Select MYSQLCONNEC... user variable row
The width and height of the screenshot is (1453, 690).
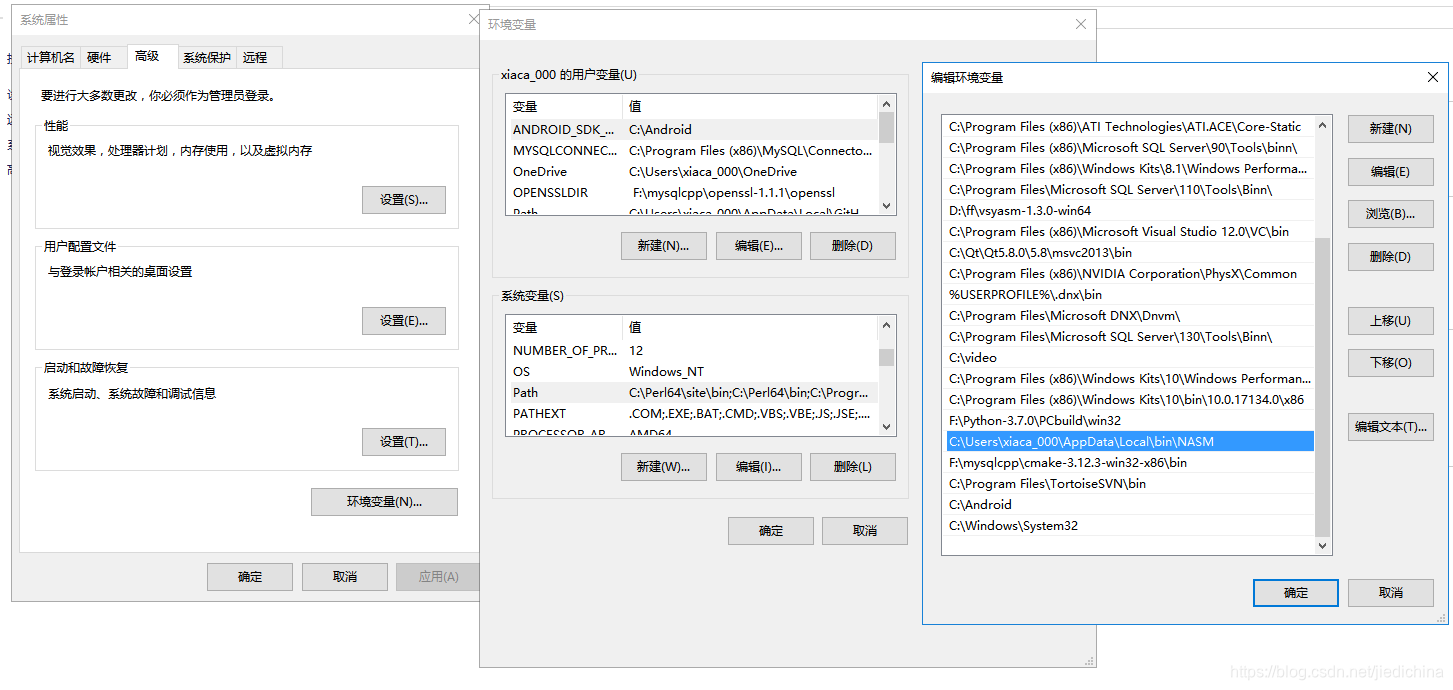point(694,150)
